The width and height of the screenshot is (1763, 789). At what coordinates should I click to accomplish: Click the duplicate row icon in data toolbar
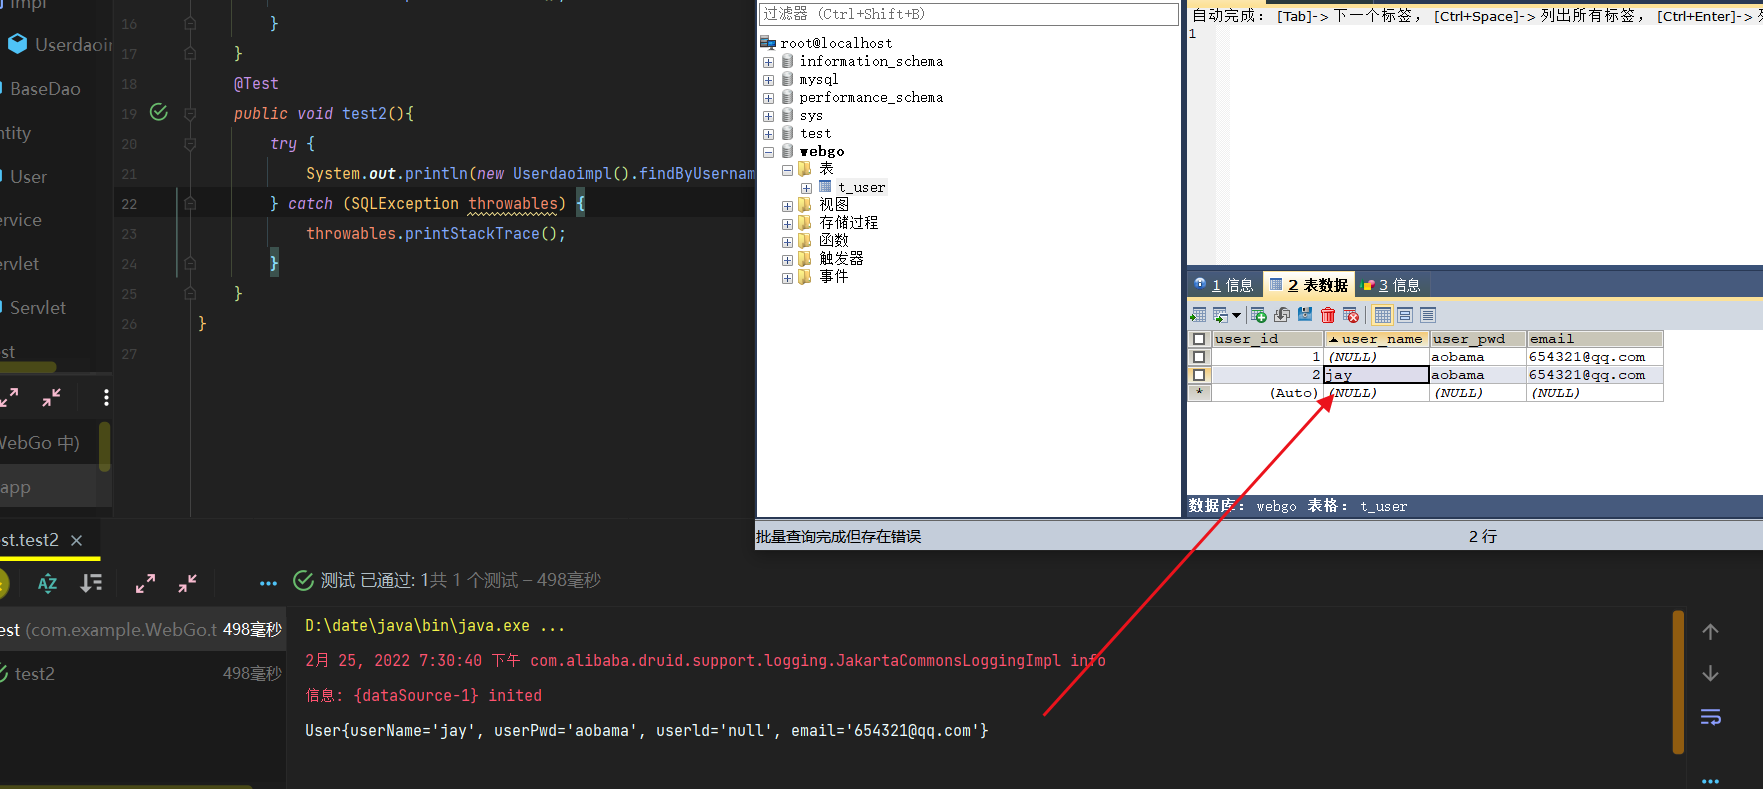[x=1282, y=315]
